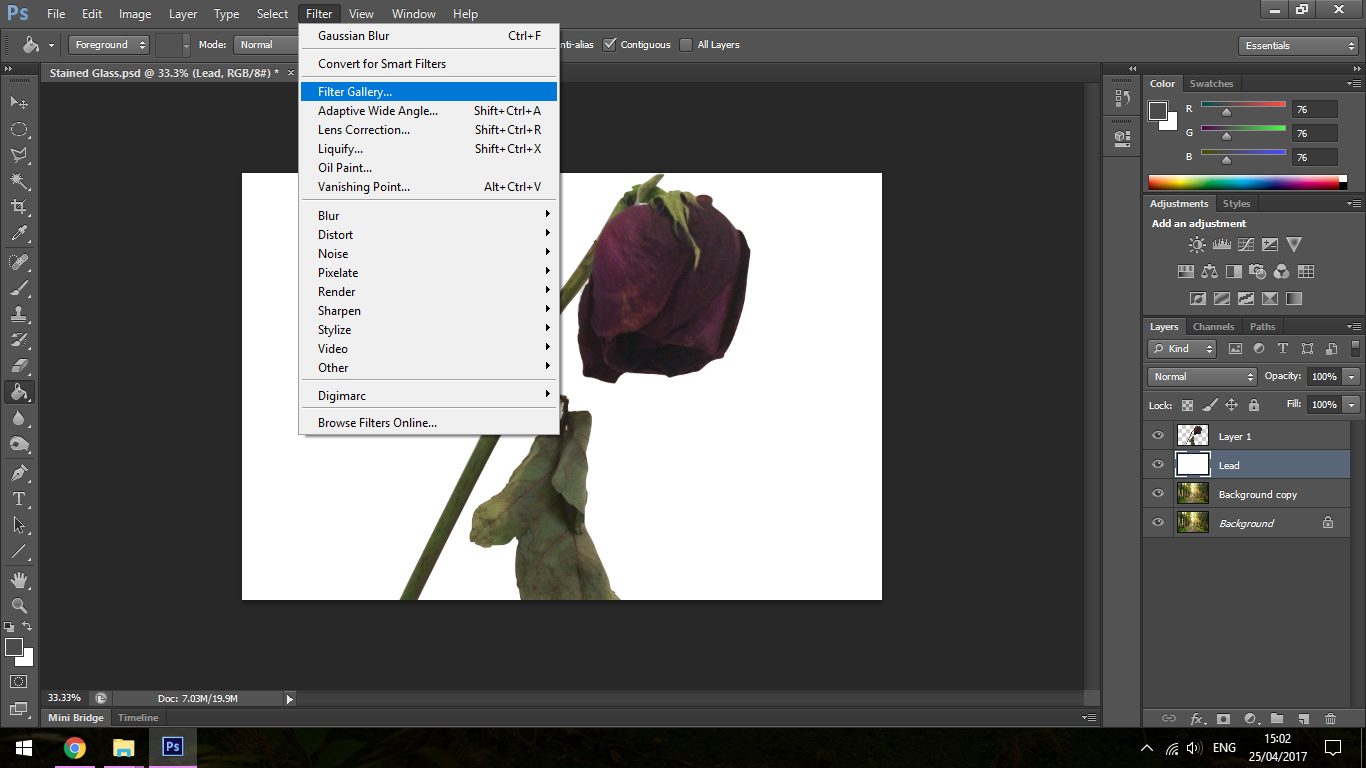
Task: Select the Elliptical Marquee tool
Action: [19, 129]
